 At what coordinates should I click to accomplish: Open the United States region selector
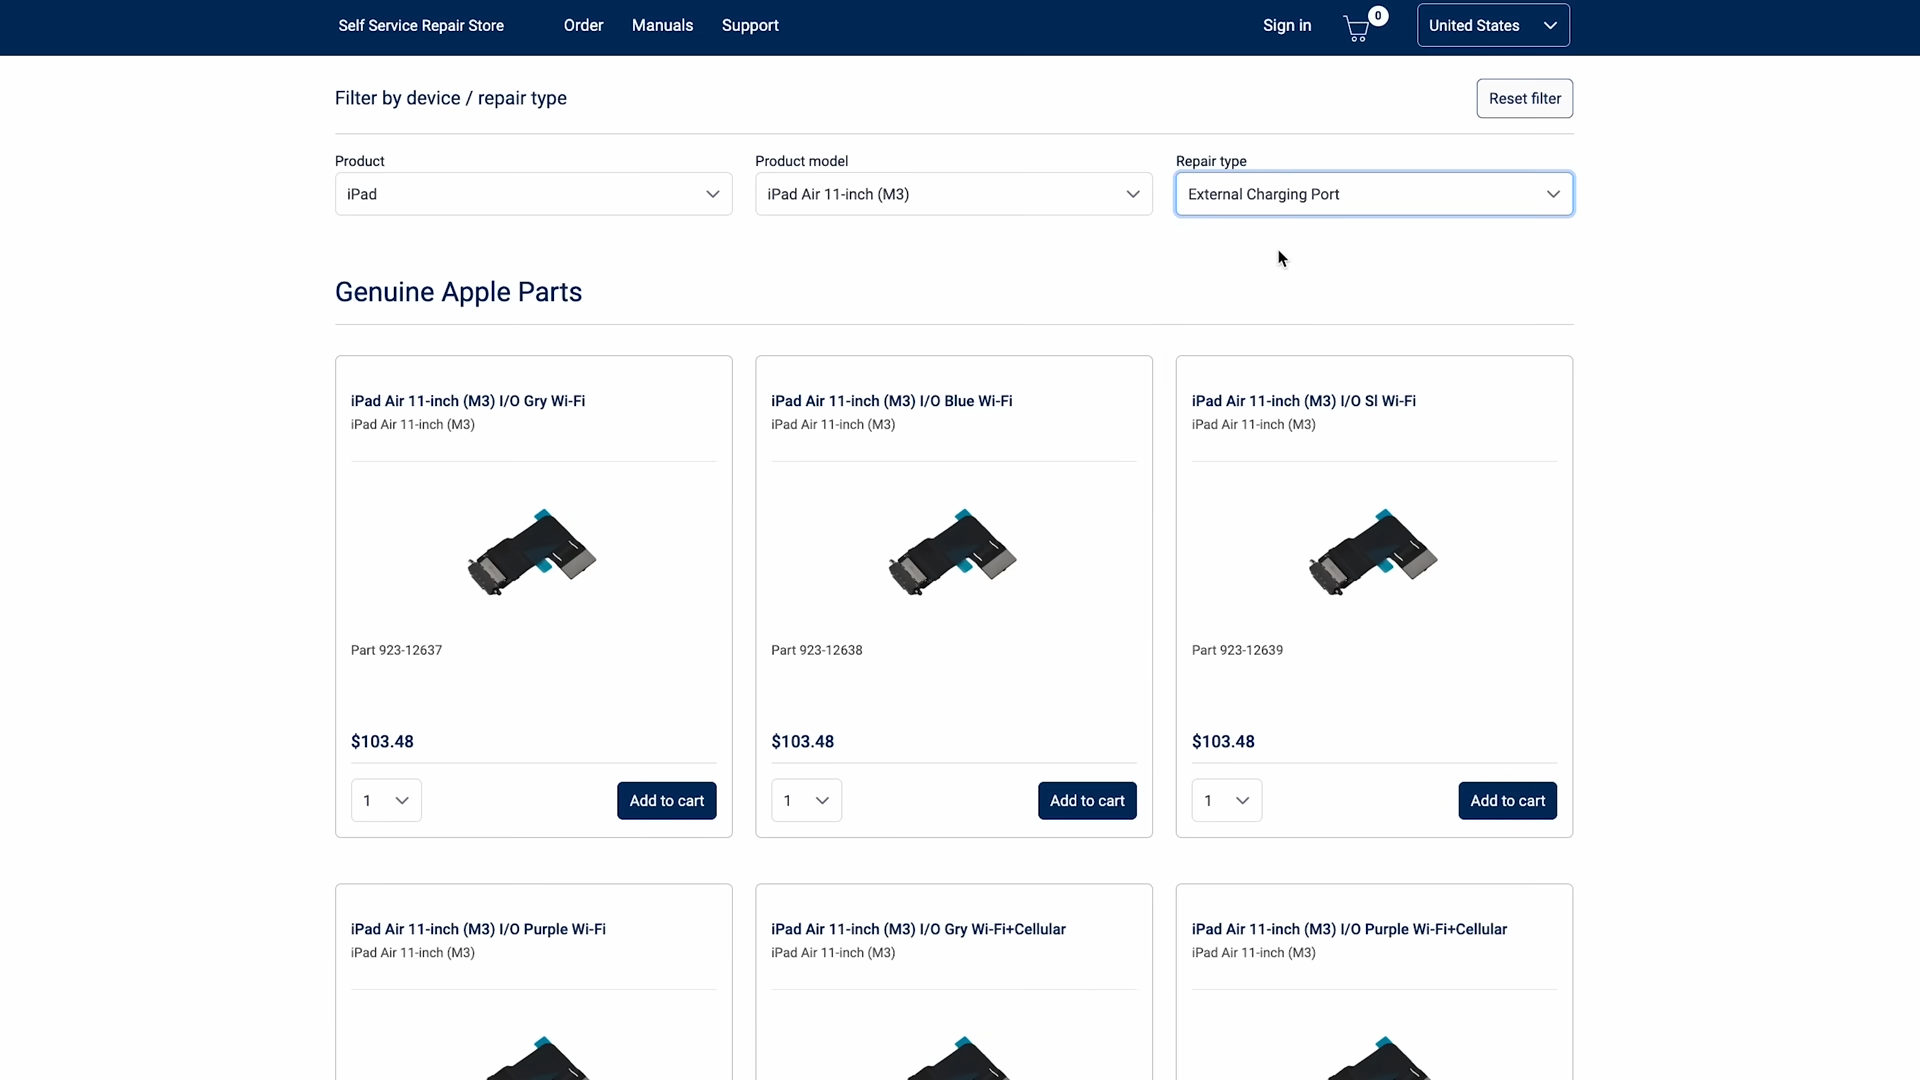click(x=1492, y=26)
